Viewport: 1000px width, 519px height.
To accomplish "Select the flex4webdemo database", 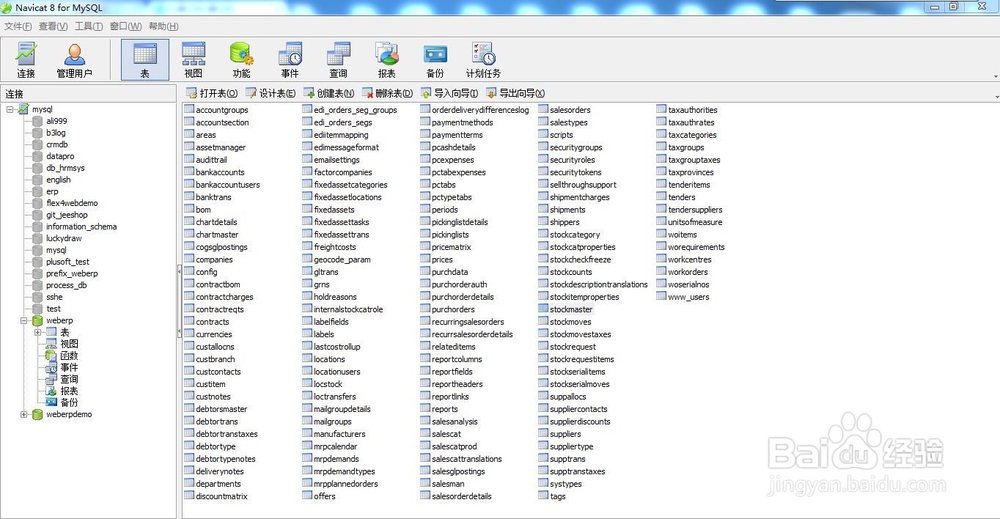I will click(71, 203).
